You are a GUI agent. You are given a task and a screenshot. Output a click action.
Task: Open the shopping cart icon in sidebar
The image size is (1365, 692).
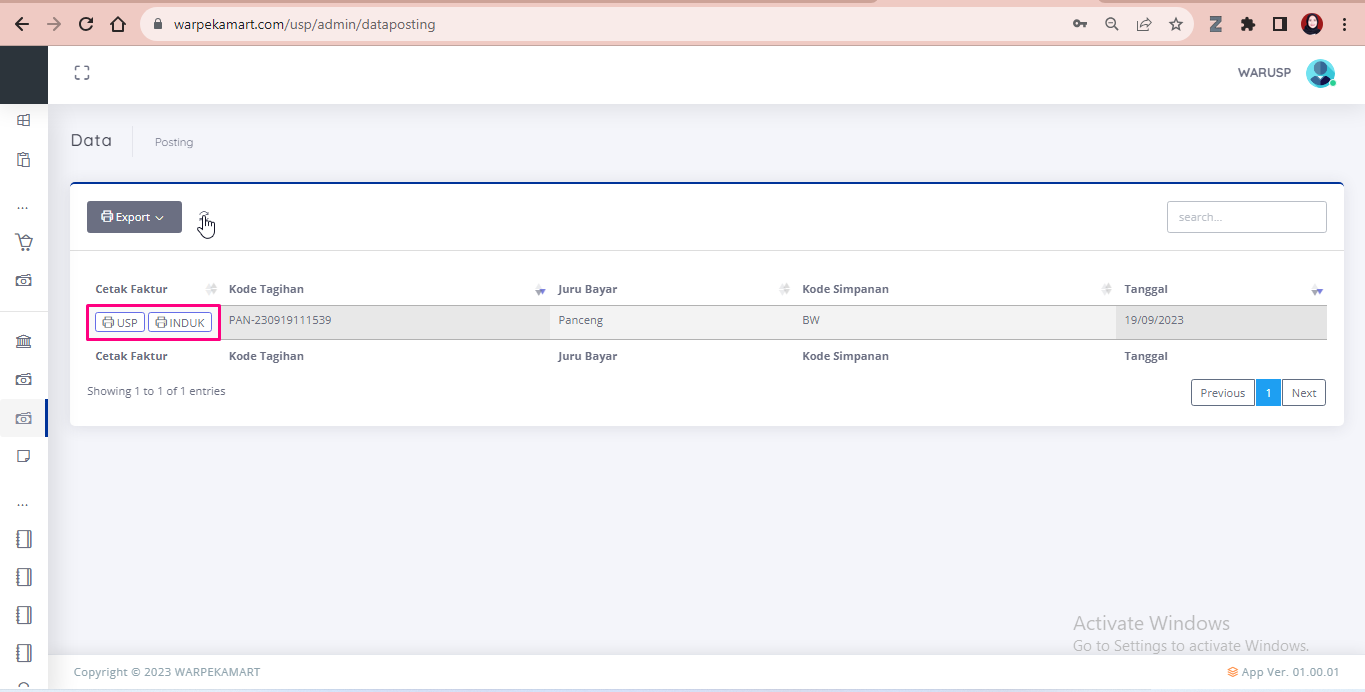tap(24, 242)
